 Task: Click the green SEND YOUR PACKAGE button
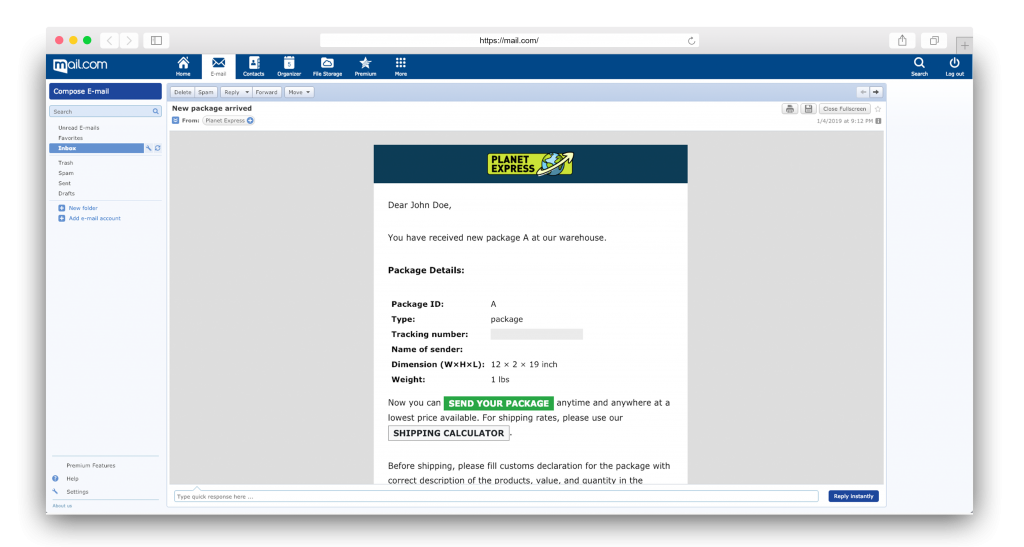point(498,403)
